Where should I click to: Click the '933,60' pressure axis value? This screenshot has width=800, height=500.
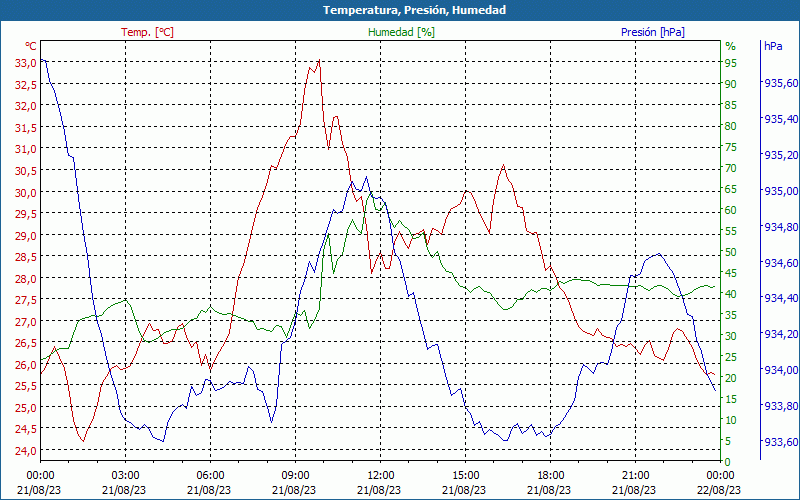781,442
